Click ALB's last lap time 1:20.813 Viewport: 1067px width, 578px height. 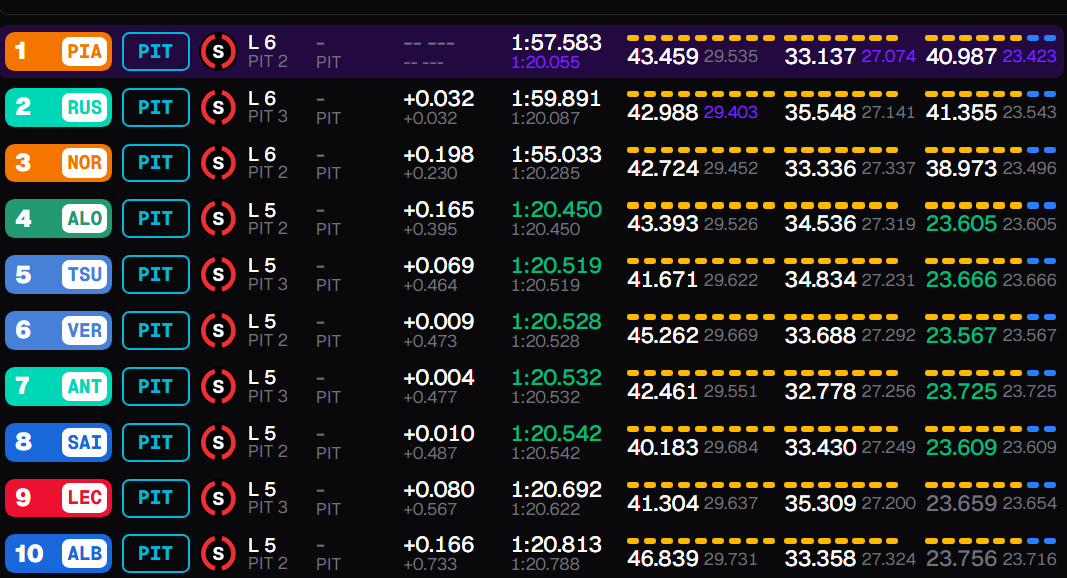[557, 545]
